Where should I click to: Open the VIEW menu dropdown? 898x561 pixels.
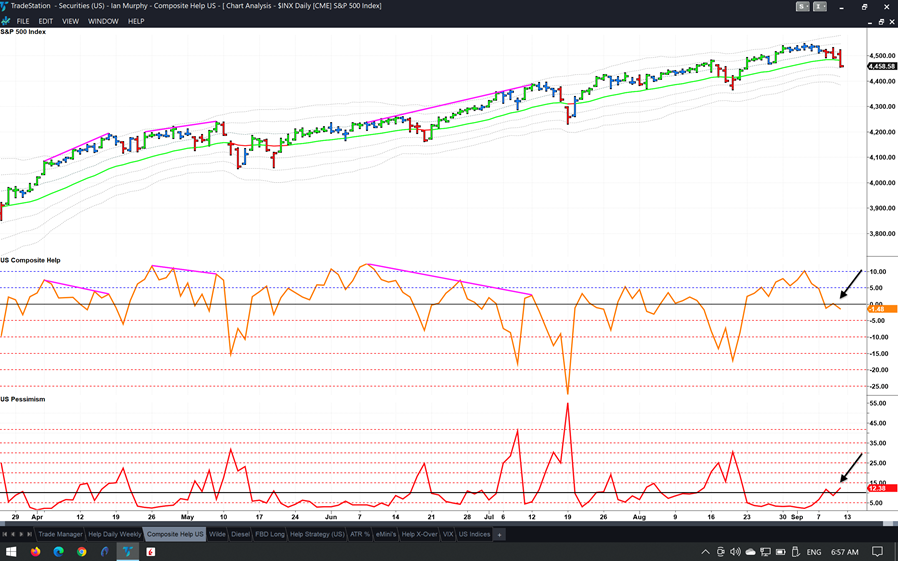tap(70, 21)
